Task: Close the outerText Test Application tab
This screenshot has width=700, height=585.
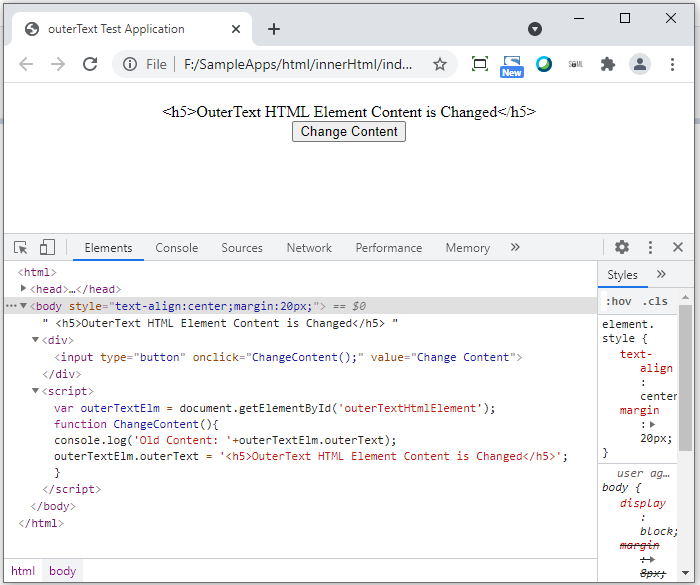Action: tap(236, 29)
